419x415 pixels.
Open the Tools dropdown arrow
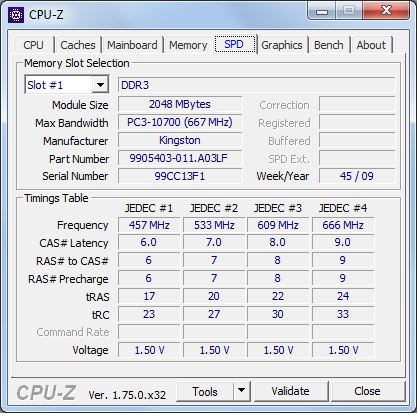coord(241,391)
